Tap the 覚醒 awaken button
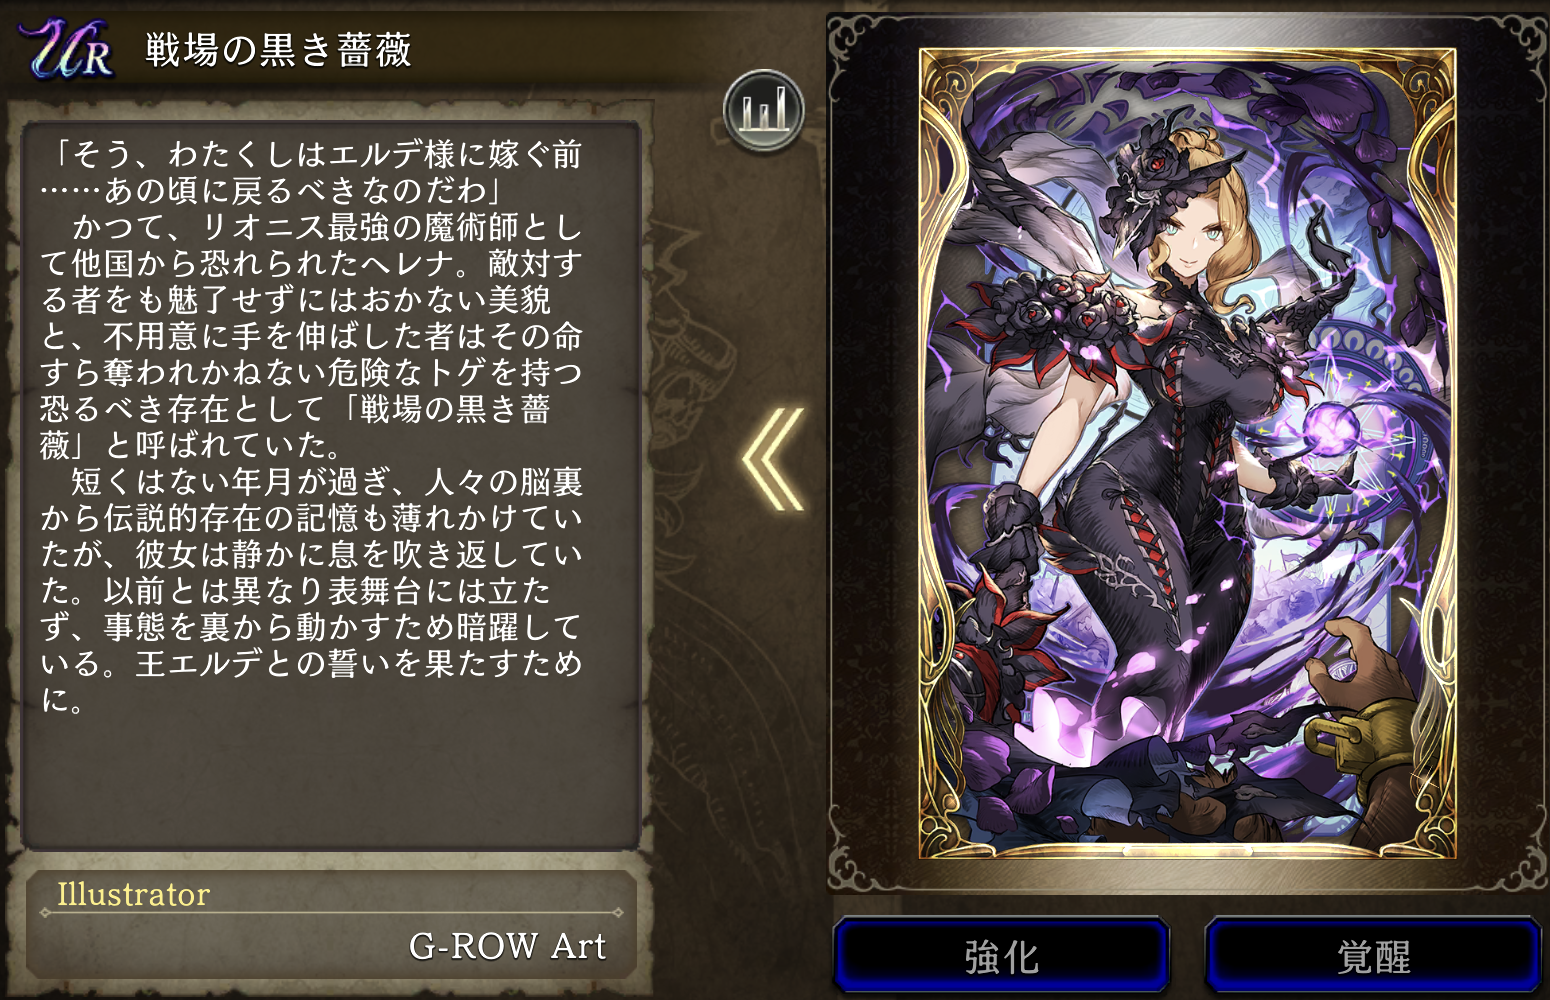 1373,955
